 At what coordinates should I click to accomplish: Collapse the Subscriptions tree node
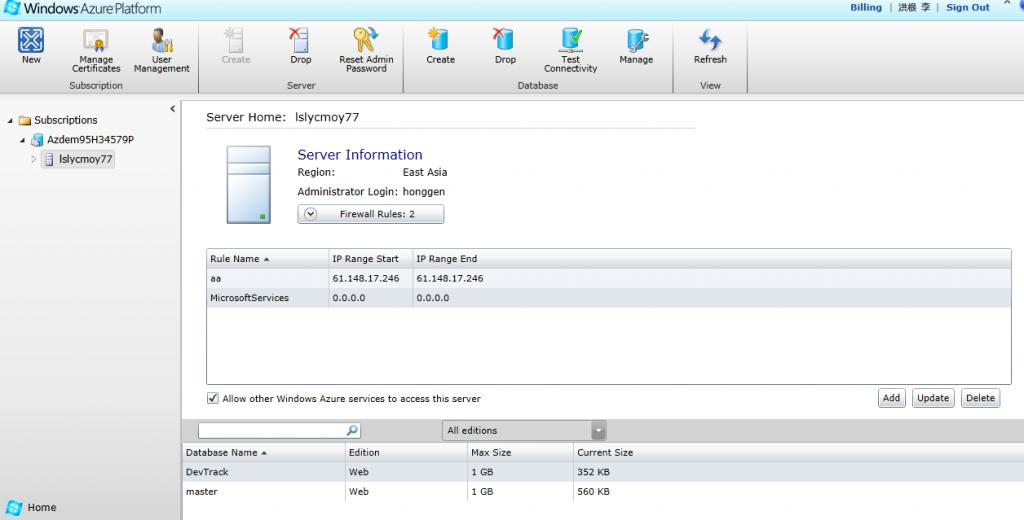tap(10, 121)
